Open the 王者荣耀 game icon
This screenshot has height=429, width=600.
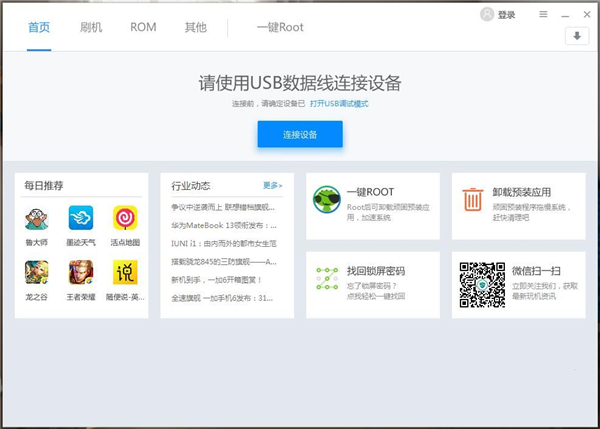pos(81,272)
